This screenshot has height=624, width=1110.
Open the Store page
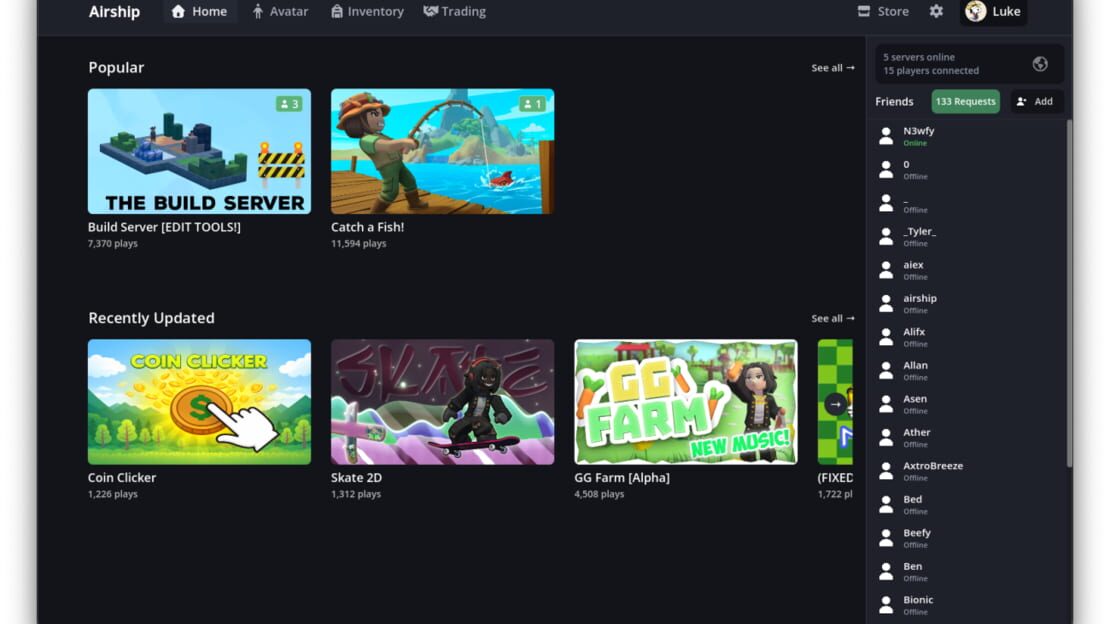click(883, 11)
